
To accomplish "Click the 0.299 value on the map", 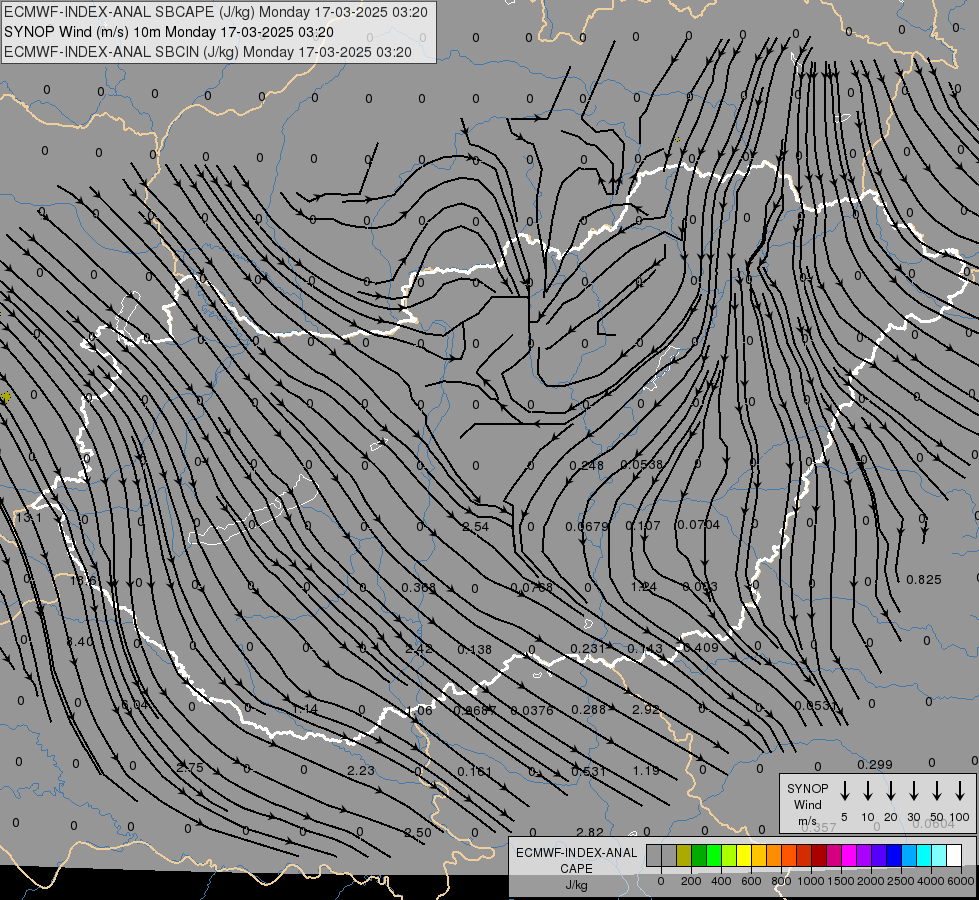I will pos(875,764).
